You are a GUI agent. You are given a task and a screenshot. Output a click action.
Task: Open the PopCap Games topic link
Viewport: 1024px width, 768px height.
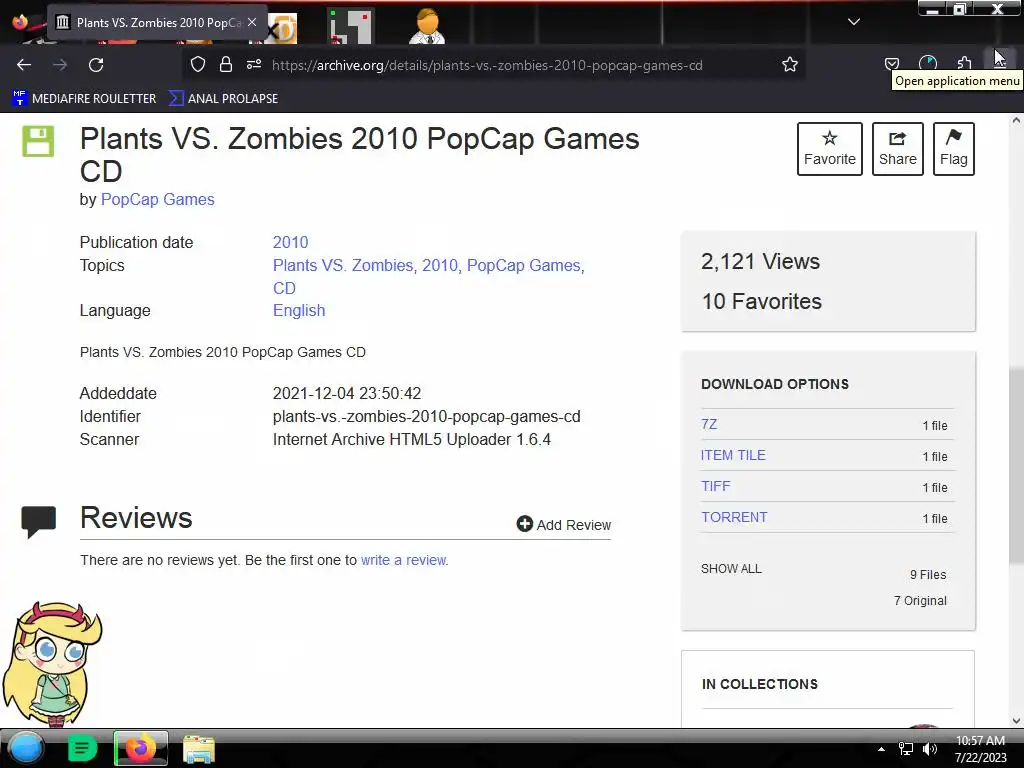524,266
